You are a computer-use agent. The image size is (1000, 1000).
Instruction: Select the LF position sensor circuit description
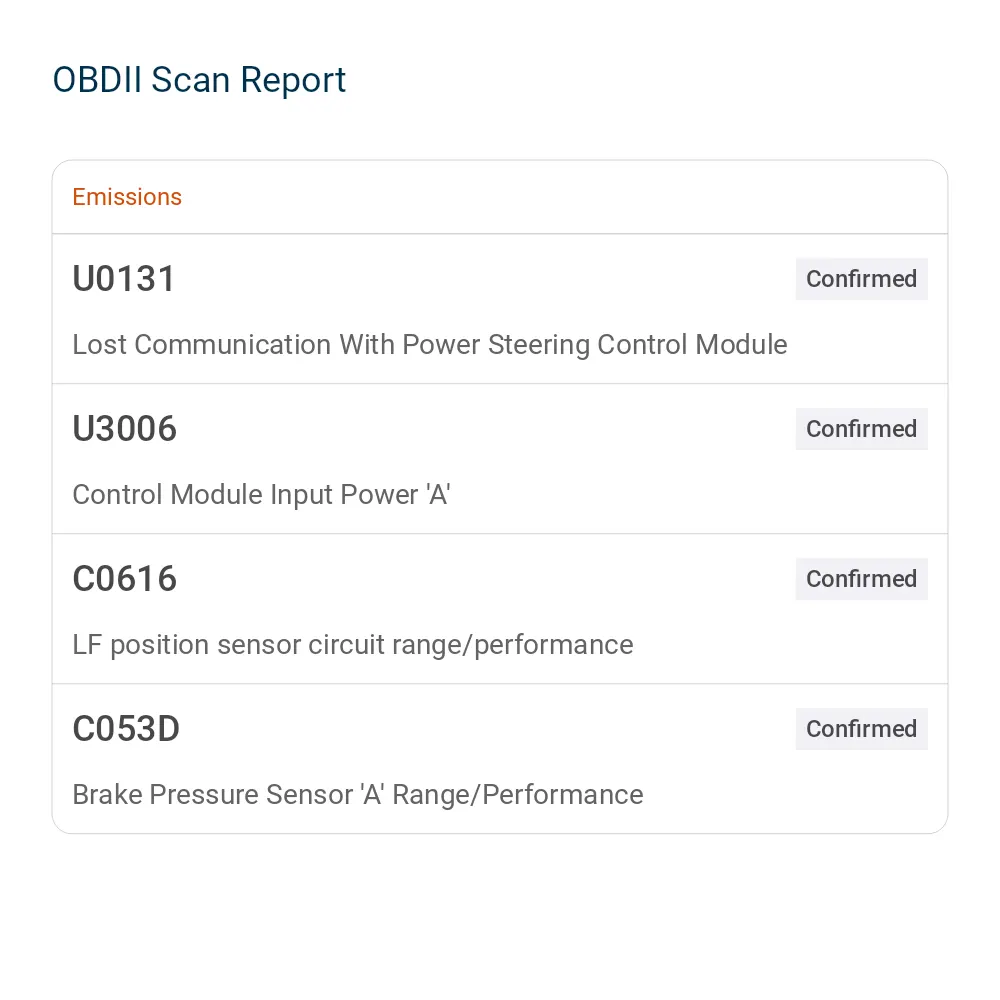pos(353,645)
